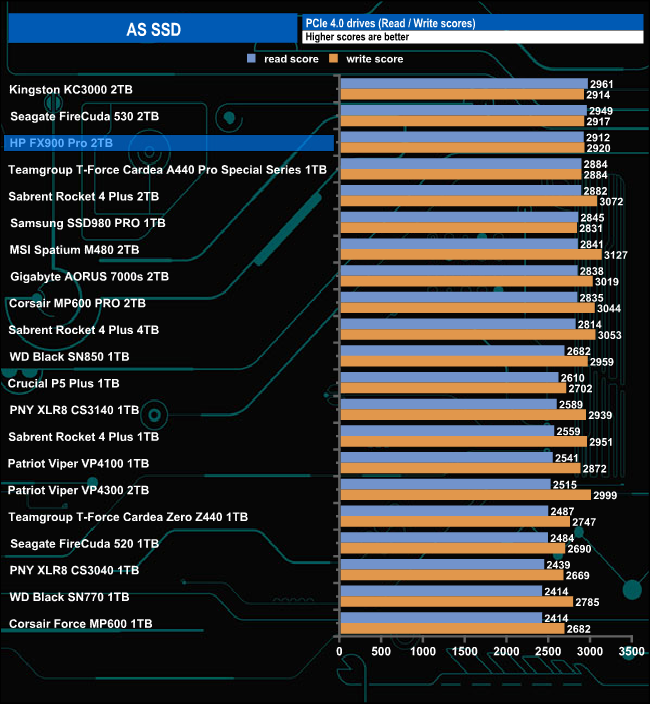Image resolution: width=650 pixels, height=704 pixels.
Task: Select the PNY XLR8 CS3040 1TB label
Action: coord(75,570)
